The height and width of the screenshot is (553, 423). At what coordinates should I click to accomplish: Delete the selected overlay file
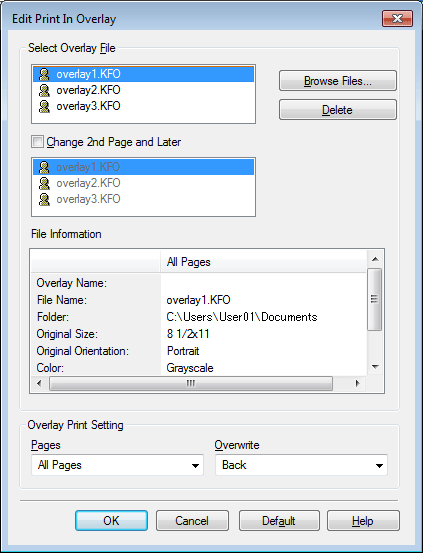click(338, 110)
